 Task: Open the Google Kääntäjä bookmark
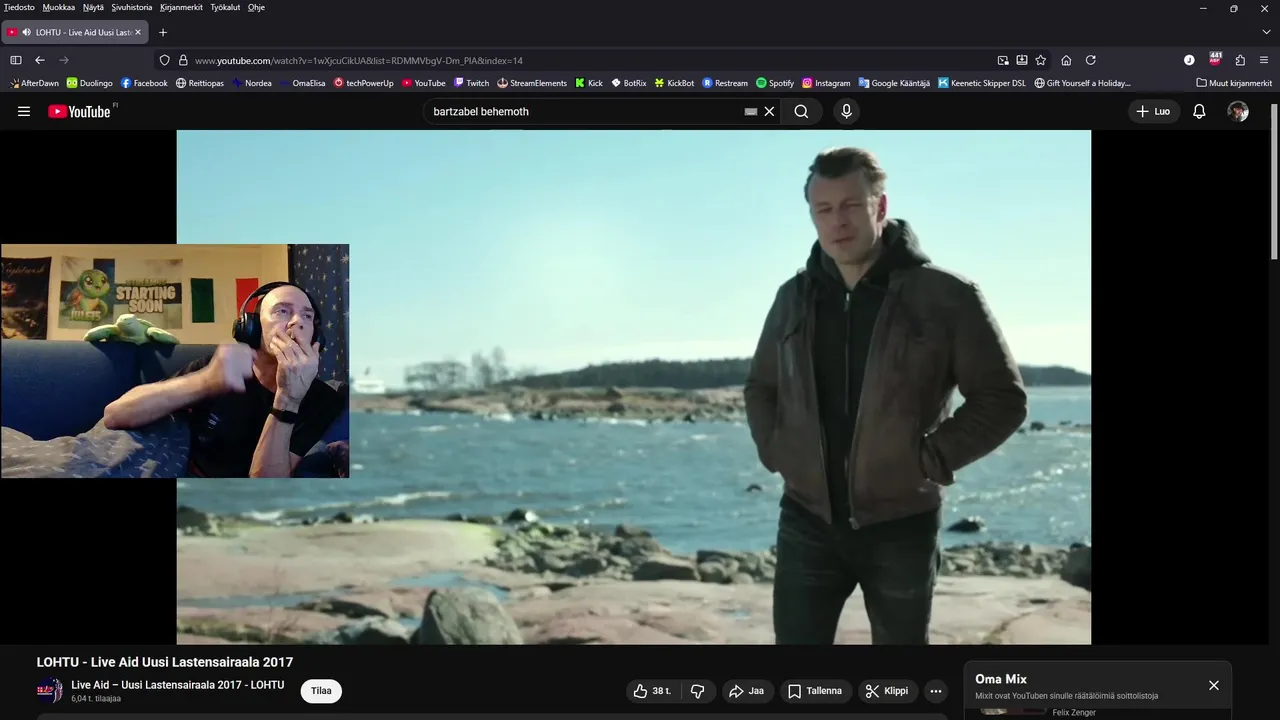pos(895,83)
